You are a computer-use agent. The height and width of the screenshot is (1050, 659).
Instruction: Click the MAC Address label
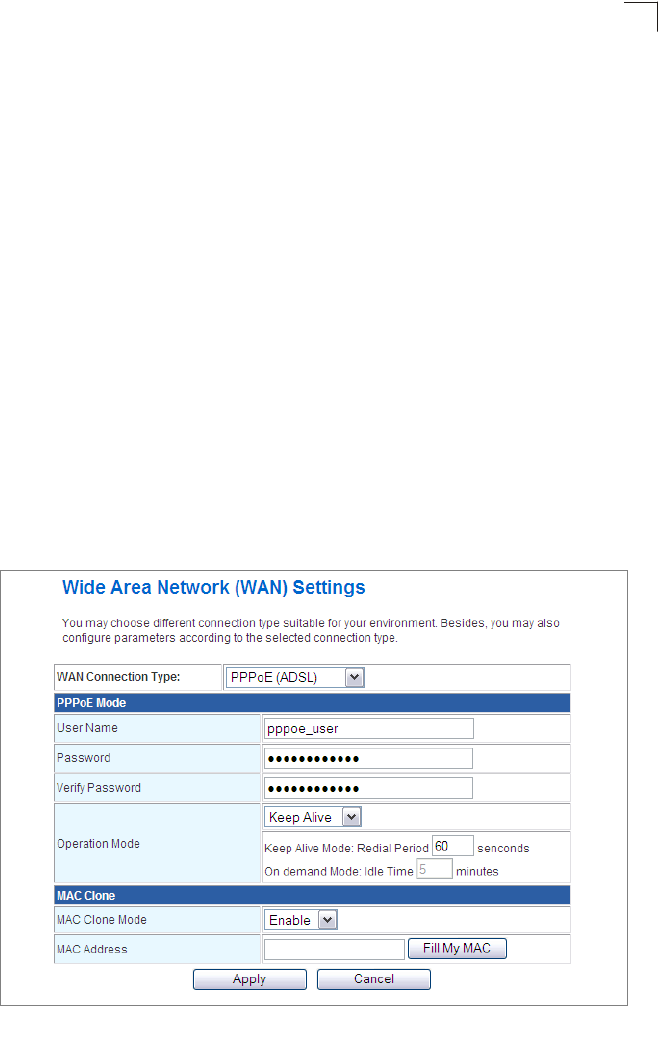(92, 949)
